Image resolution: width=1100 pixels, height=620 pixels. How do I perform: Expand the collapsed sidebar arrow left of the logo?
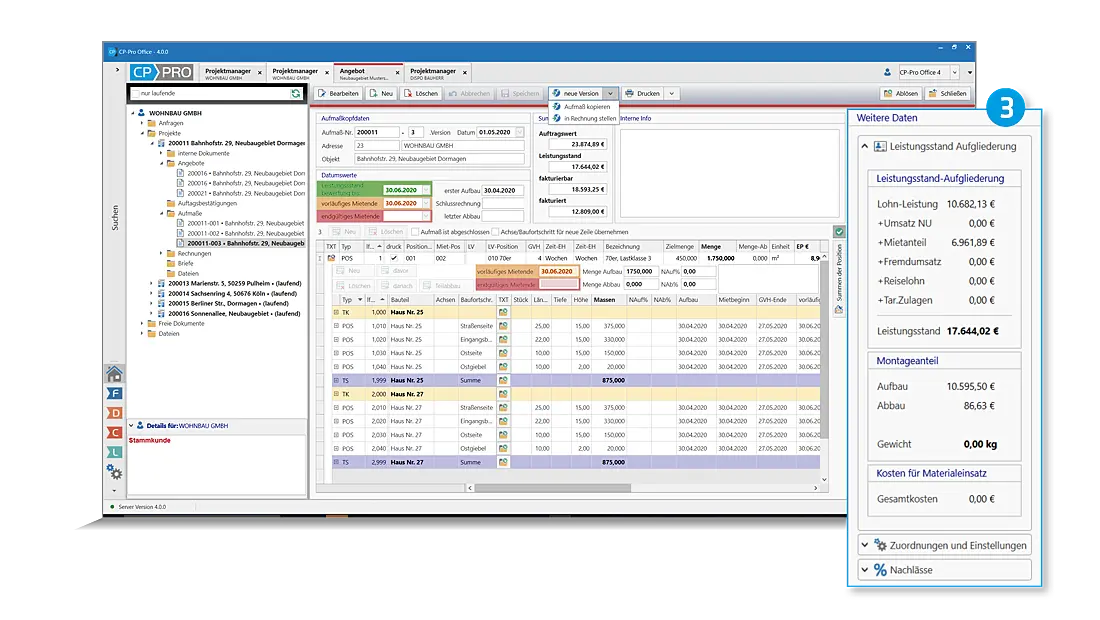click(117, 69)
